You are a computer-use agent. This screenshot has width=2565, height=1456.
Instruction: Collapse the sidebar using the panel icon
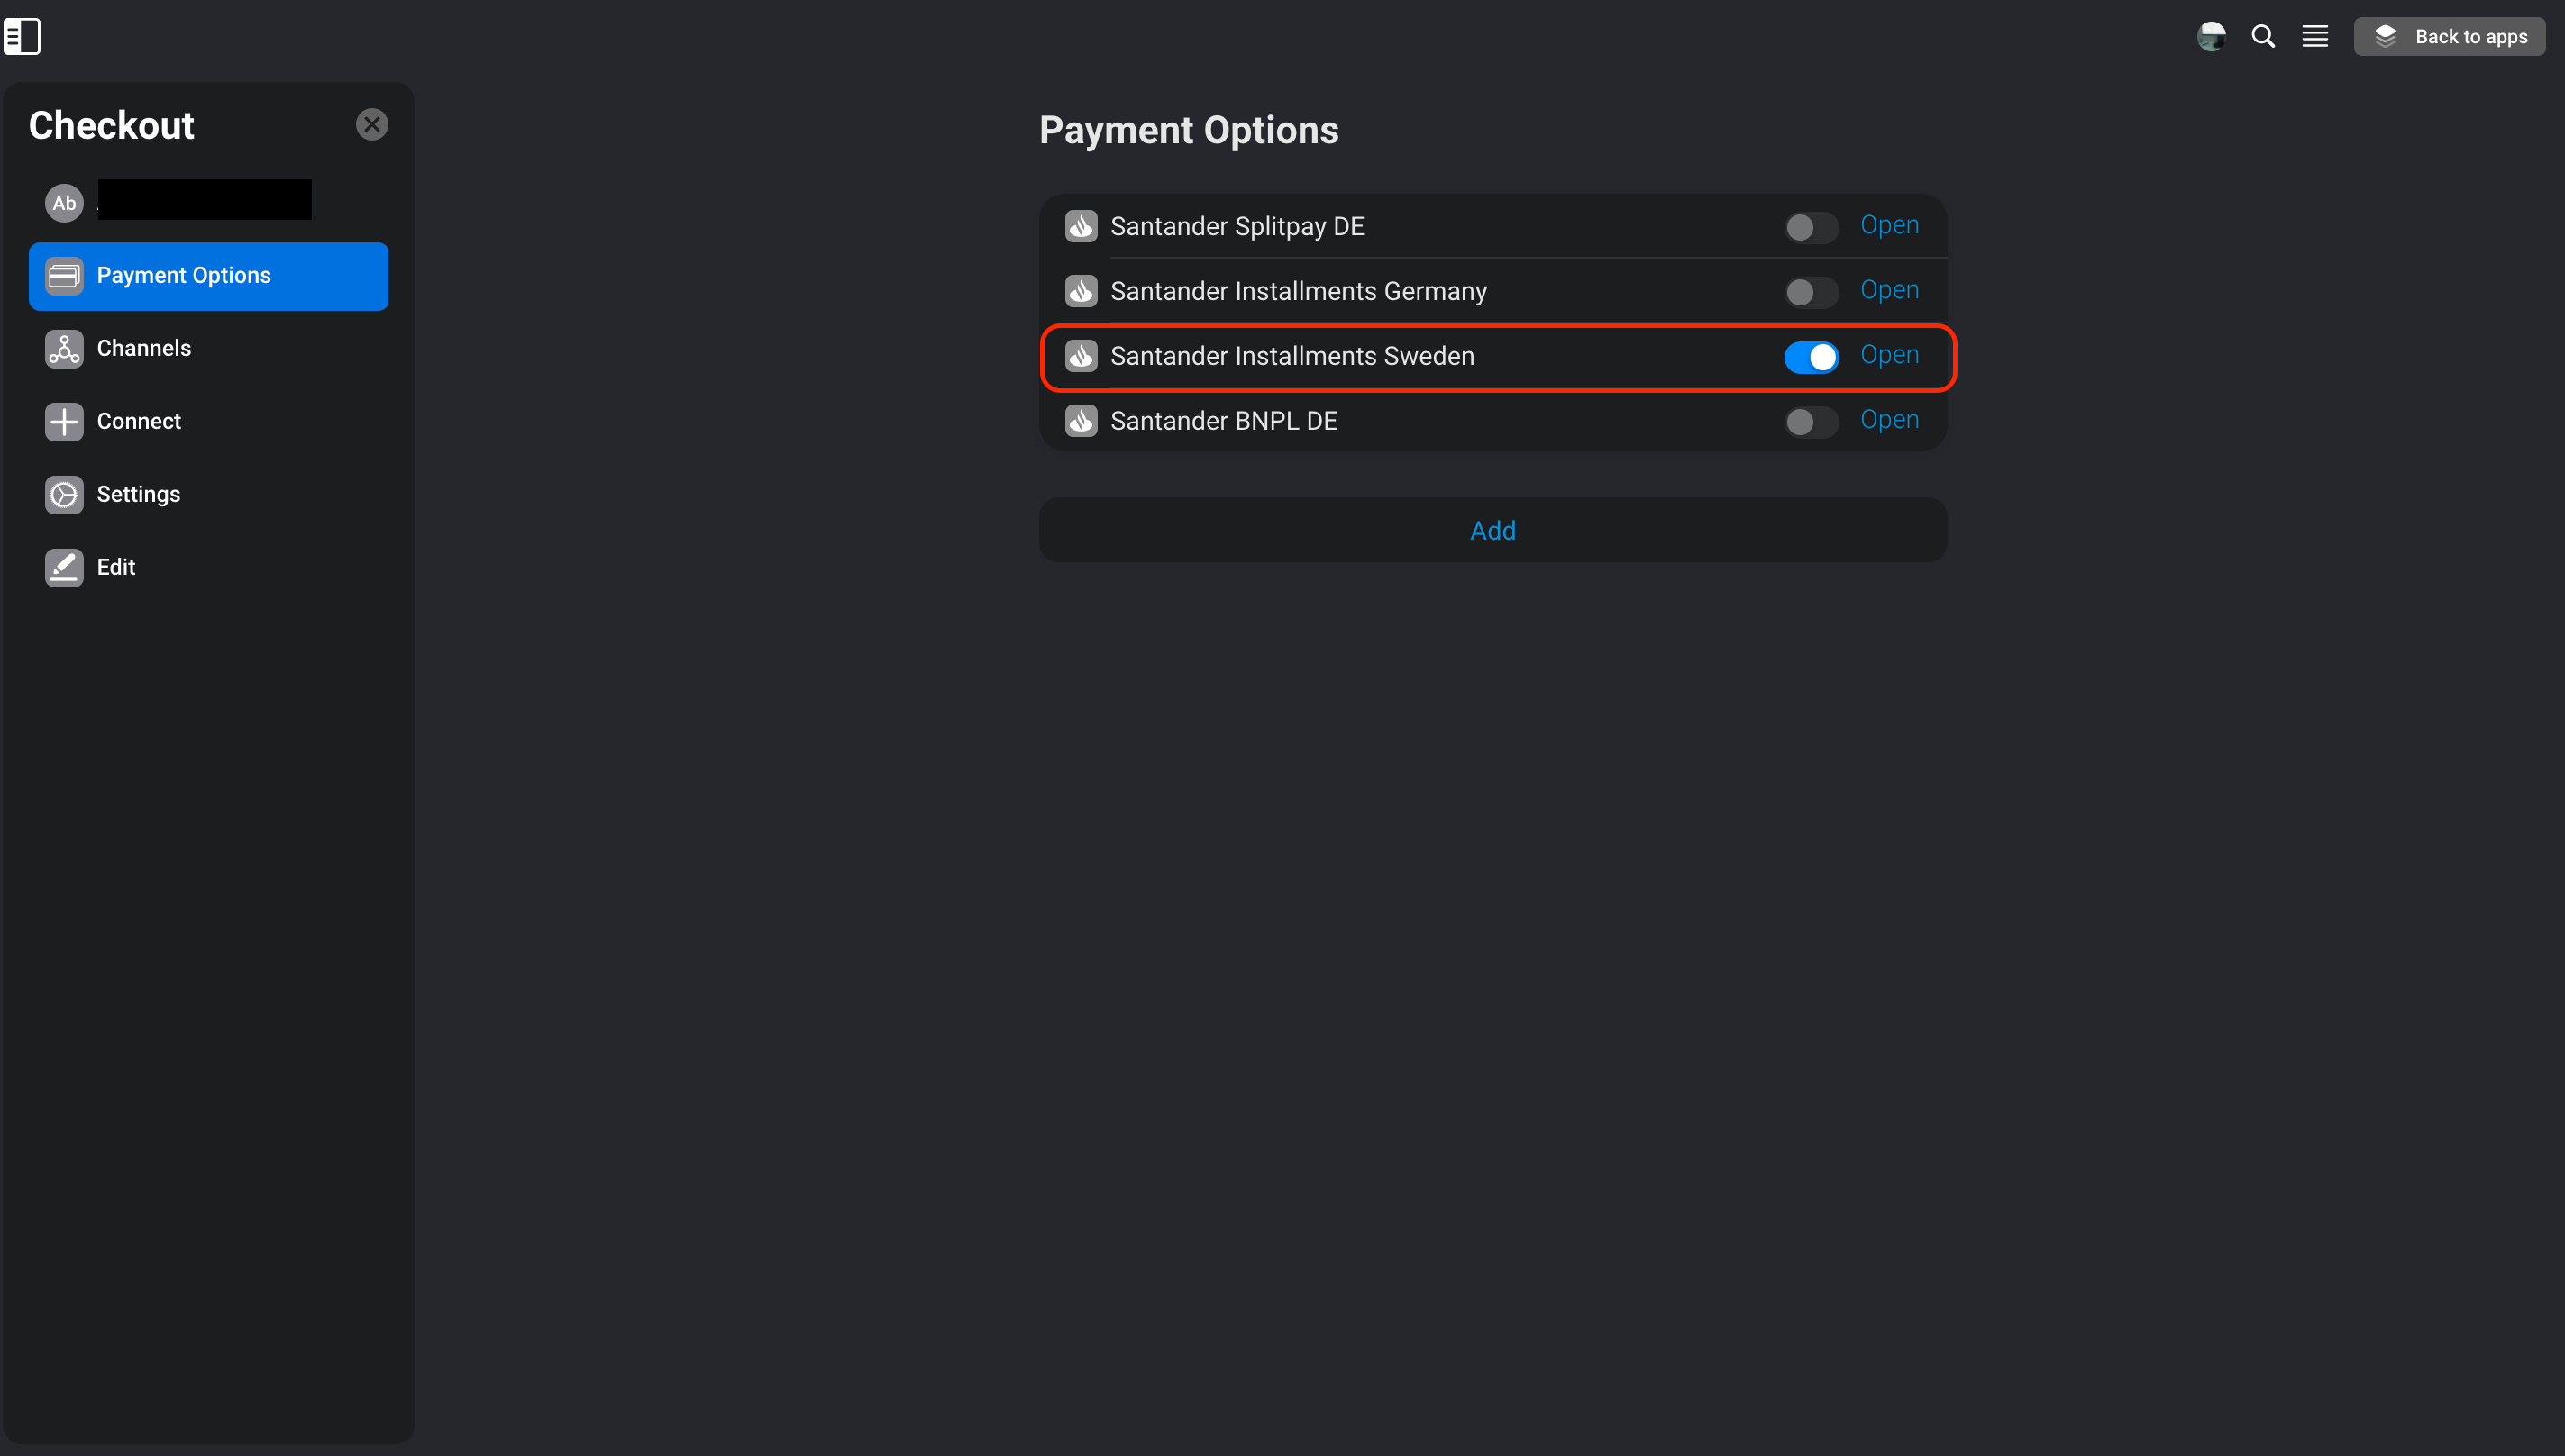pyautogui.click(x=22, y=37)
